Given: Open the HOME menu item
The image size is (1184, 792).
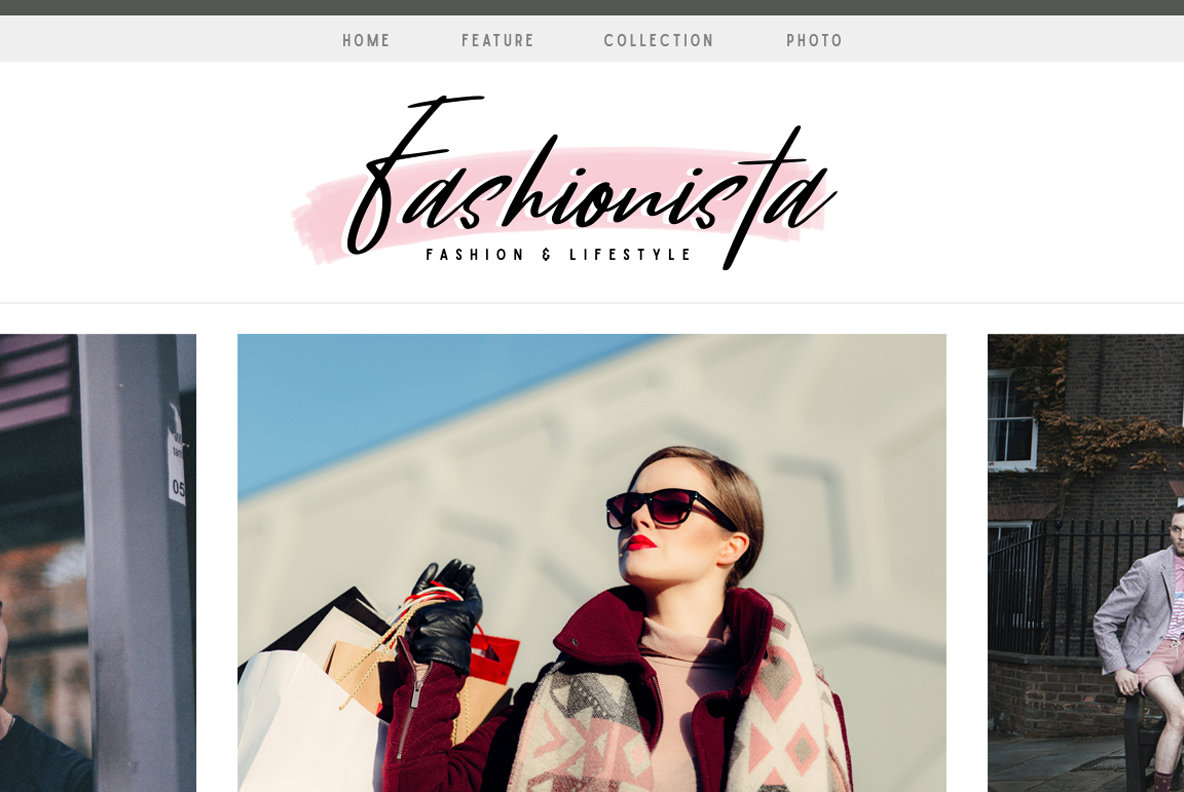Looking at the screenshot, I should 366,41.
